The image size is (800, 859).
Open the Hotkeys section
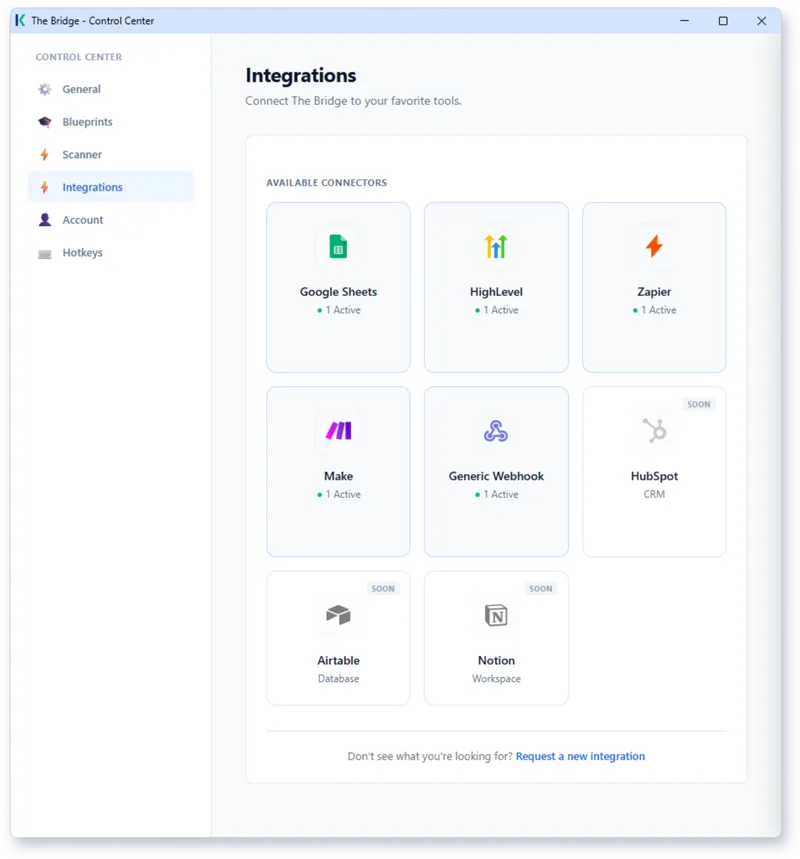[x=111, y=253]
